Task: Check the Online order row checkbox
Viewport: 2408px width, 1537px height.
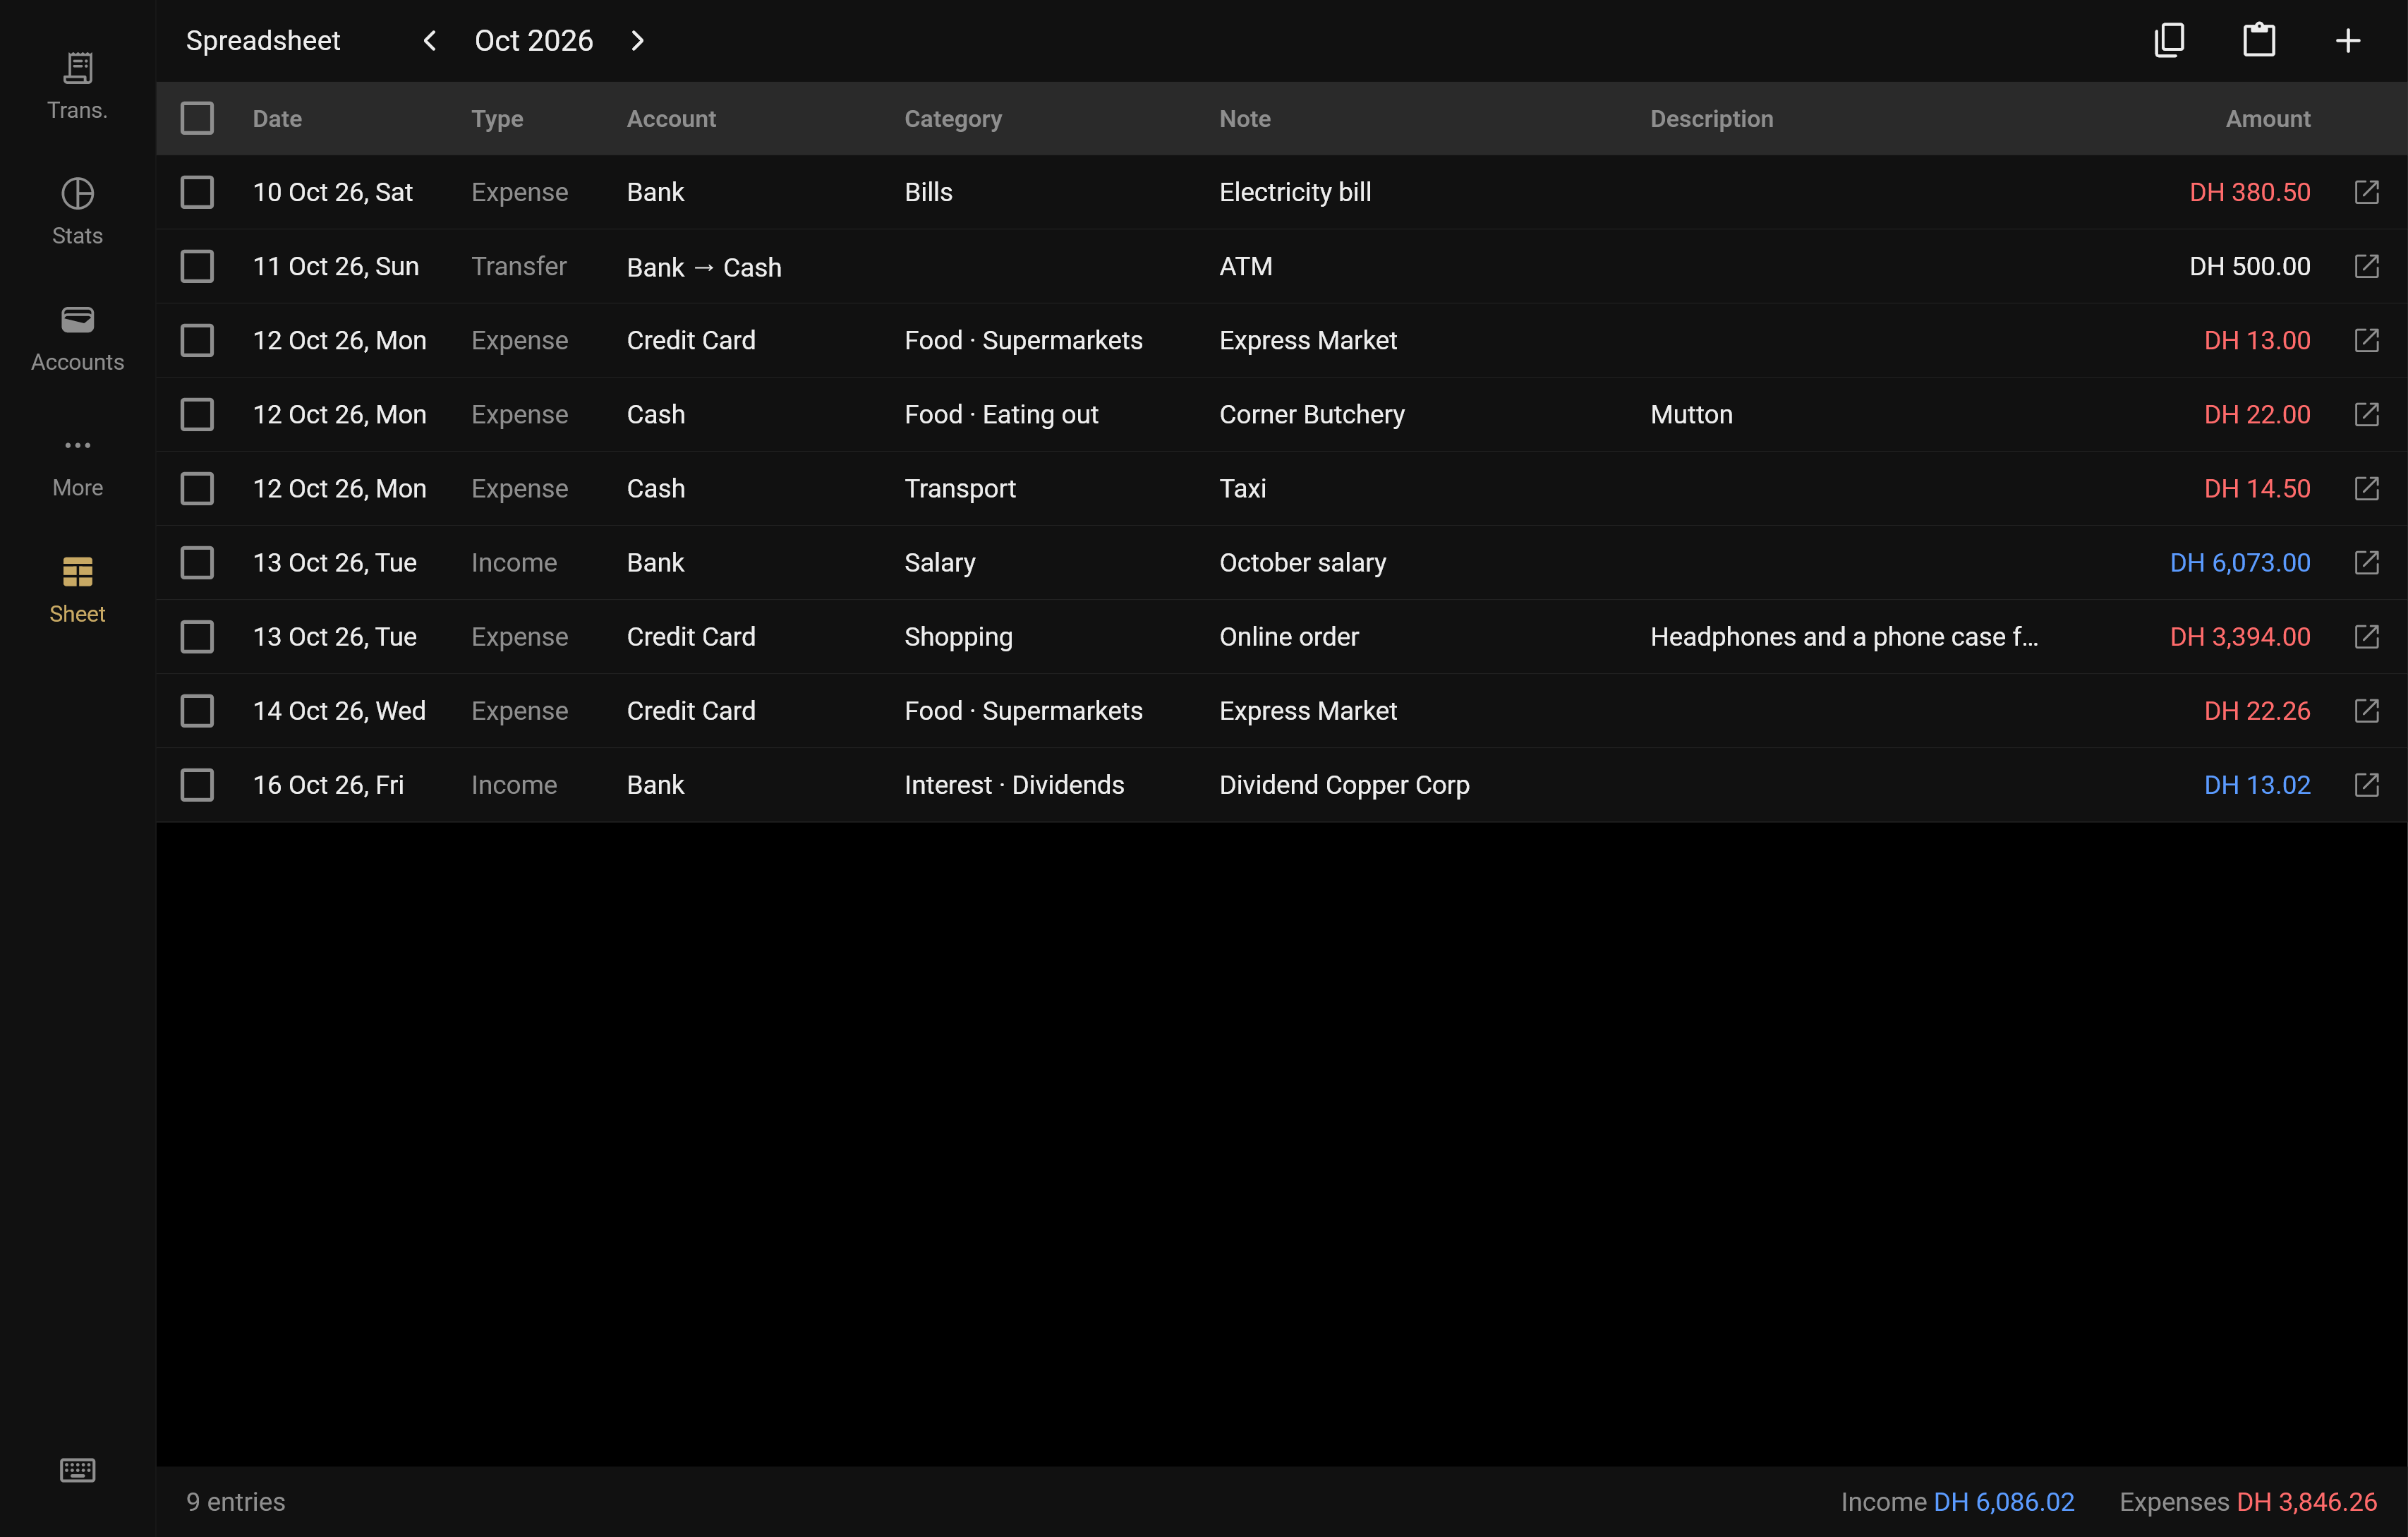Action: (197, 636)
